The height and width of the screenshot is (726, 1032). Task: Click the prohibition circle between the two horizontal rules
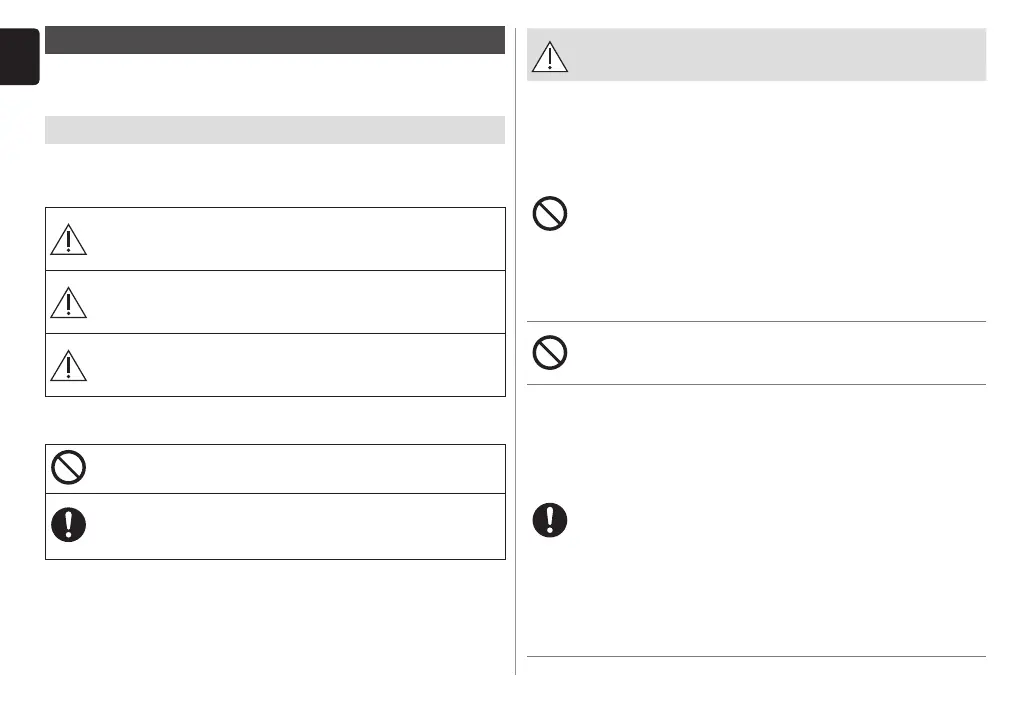coord(550,353)
